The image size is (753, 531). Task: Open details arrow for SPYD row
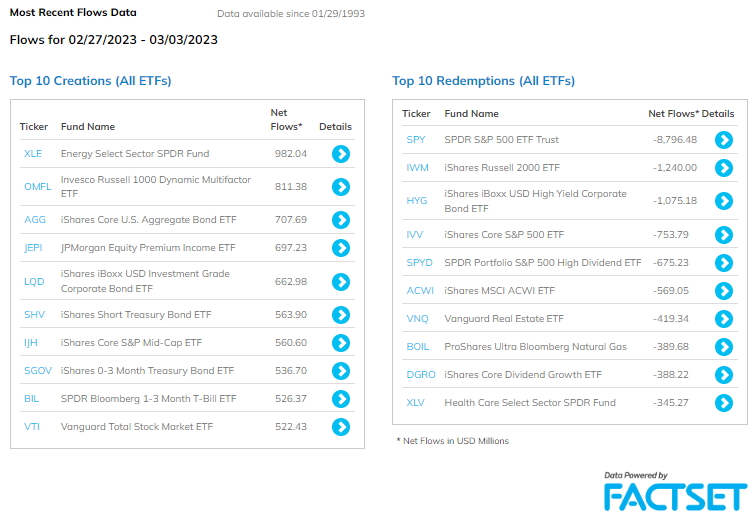pos(724,263)
